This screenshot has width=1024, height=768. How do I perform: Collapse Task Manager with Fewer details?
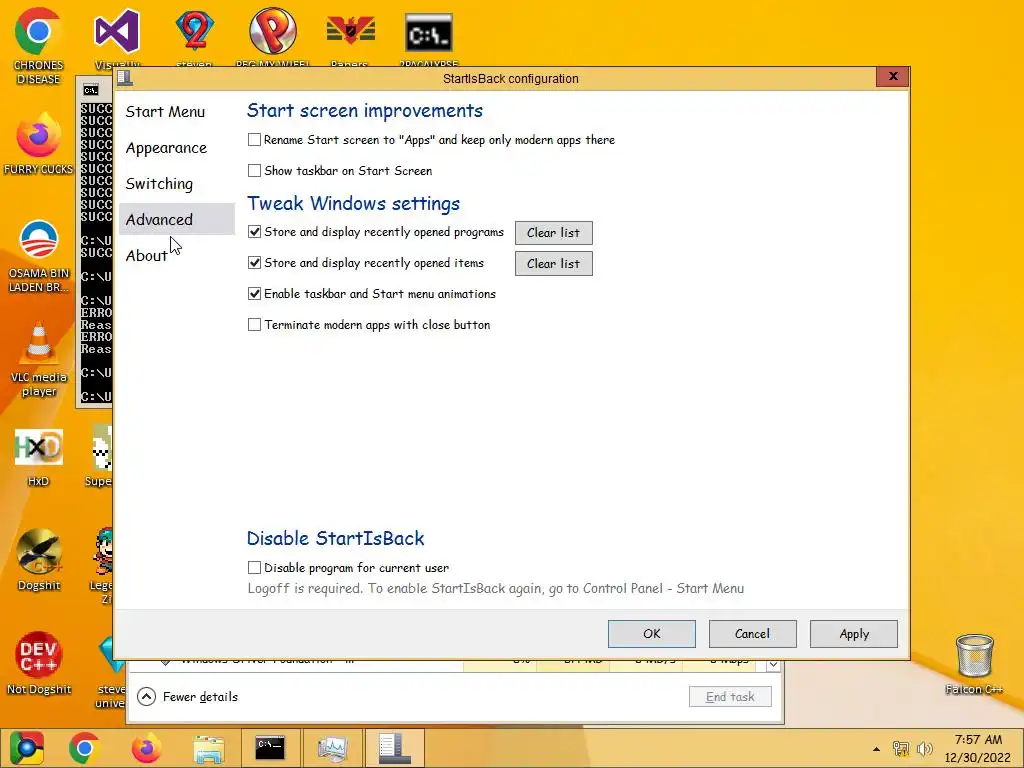click(x=188, y=697)
